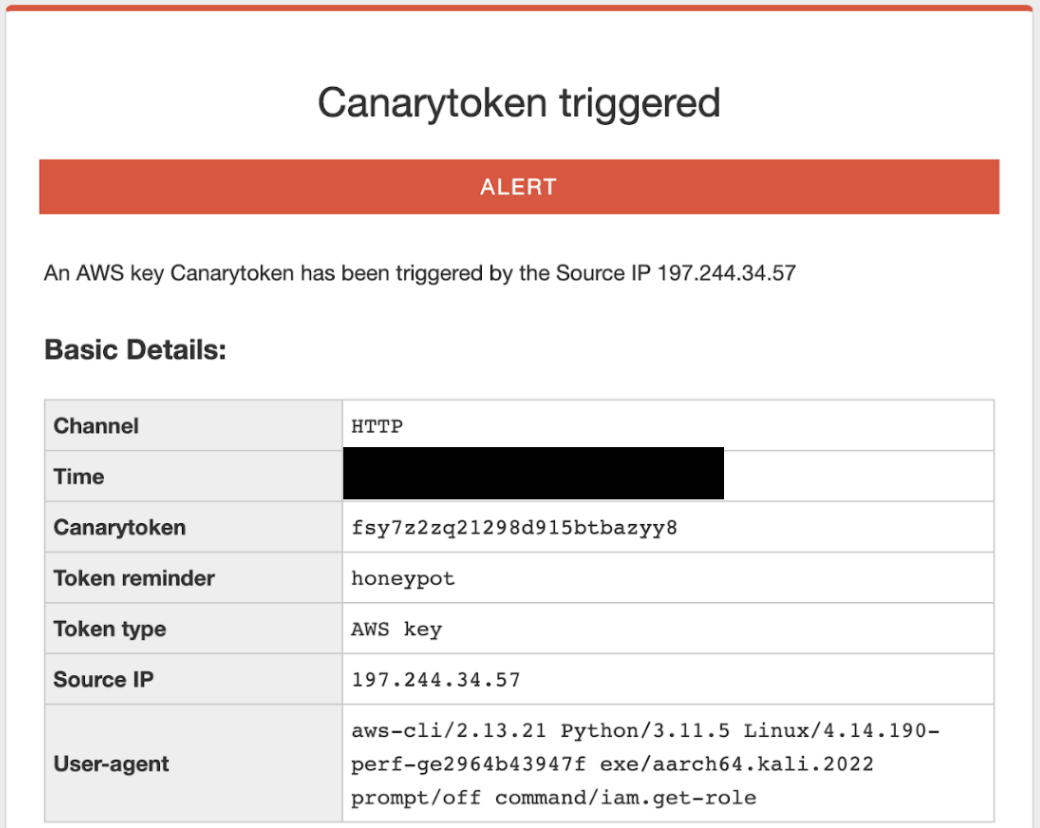This screenshot has width=1040, height=828.
Task: Click the "Canarytoken triggered" heading
Action: tap(519, 103)
